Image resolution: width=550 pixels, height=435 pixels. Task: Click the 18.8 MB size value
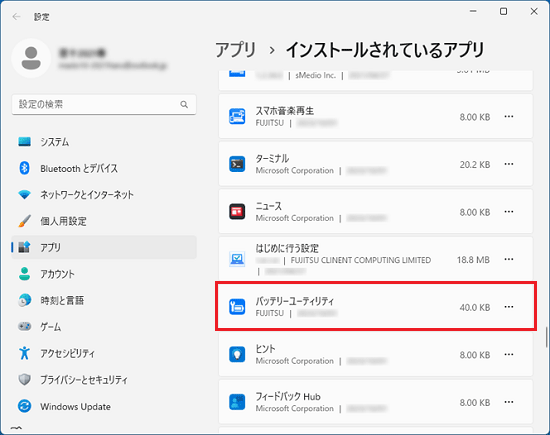(473, 260)
